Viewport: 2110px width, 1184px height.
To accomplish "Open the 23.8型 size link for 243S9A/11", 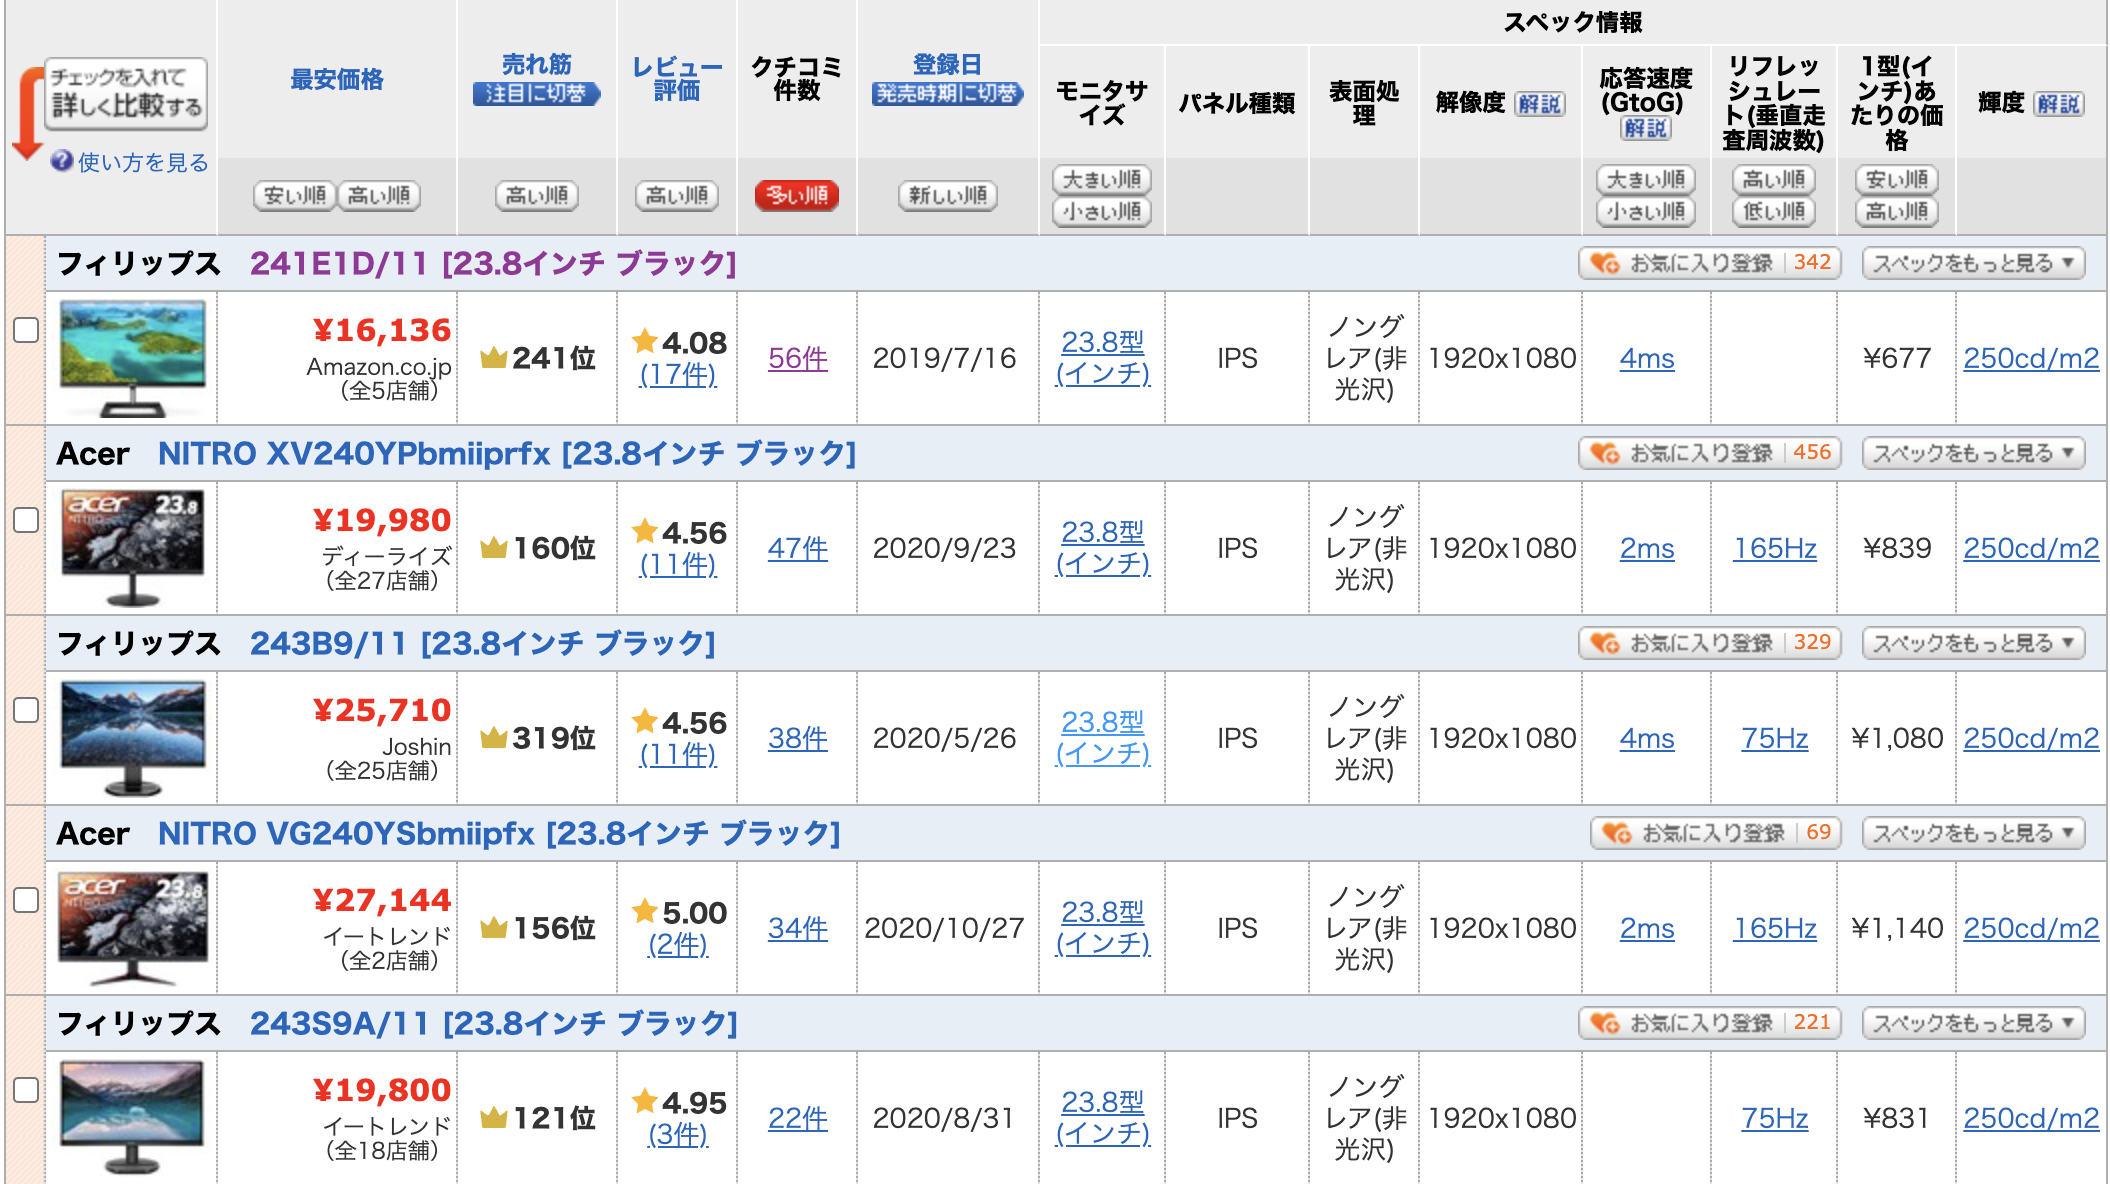I will click(x=1103, y=1117).
